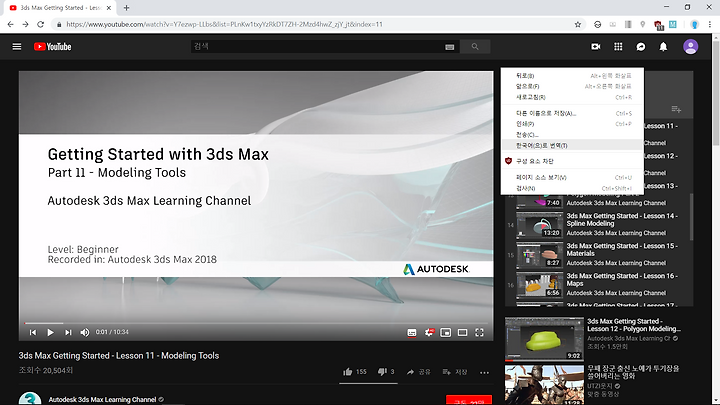Screen dimensions: 720x405
Task: Choose '뒤로' in the context menu
Action: pyautogui.click(x=572, y=76)
